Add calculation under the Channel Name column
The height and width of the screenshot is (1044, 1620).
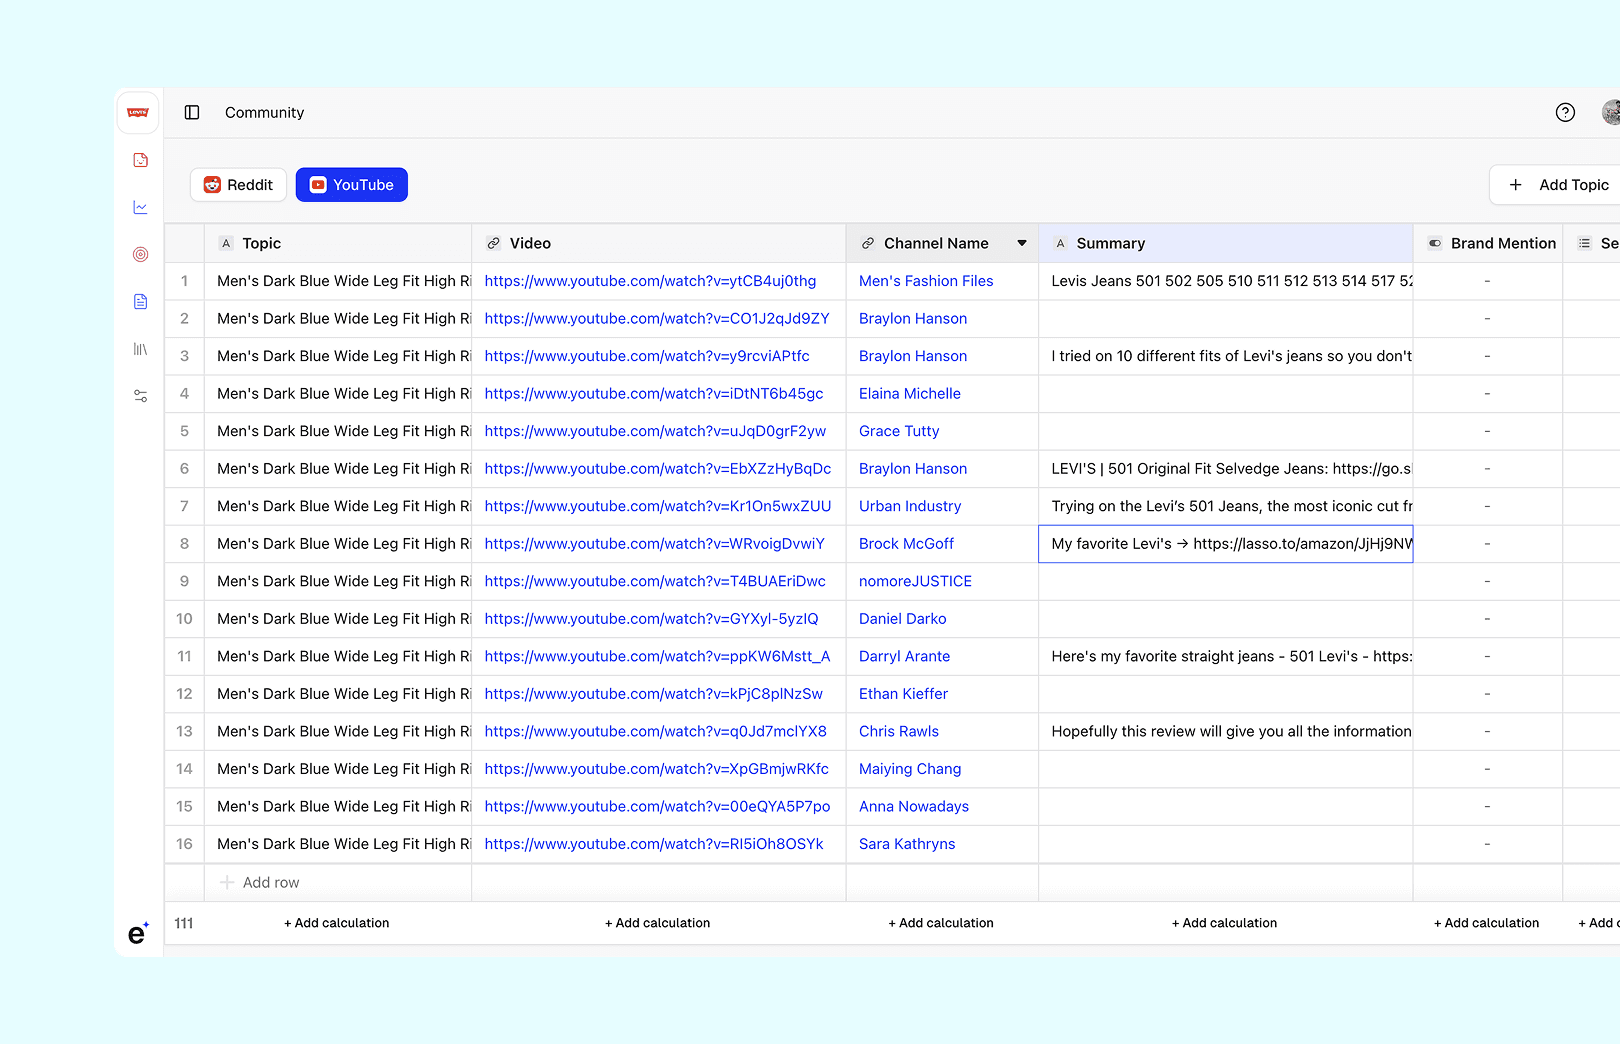[941, 923]
